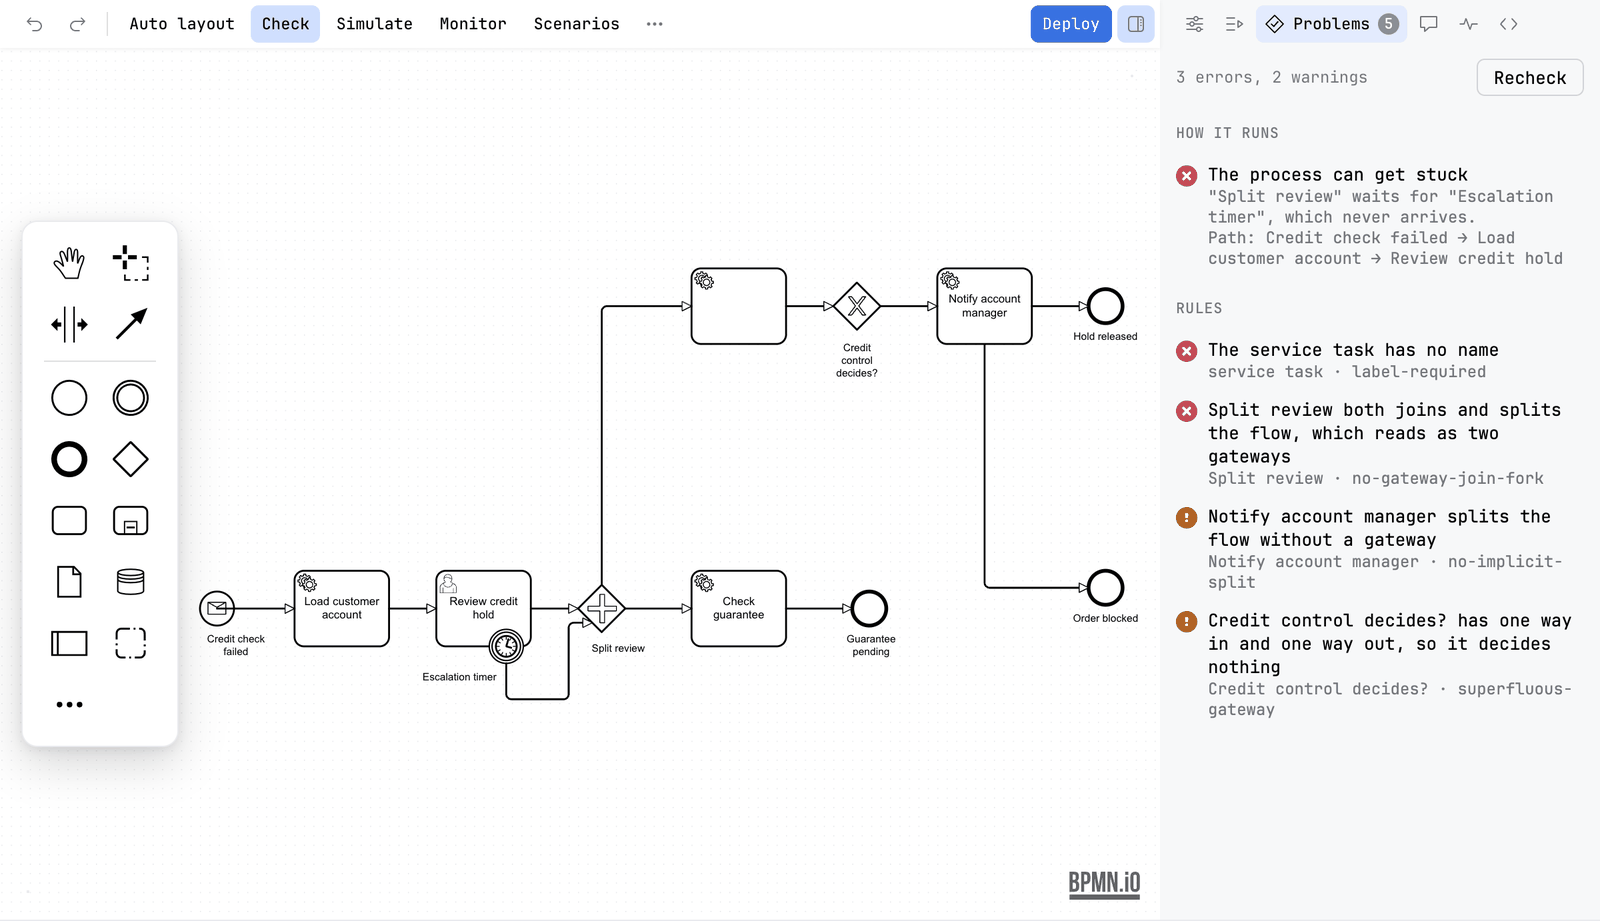Select the Split review parallel gateway
This screenshot has height=921, width=1600.
click(x=601, y=608)
